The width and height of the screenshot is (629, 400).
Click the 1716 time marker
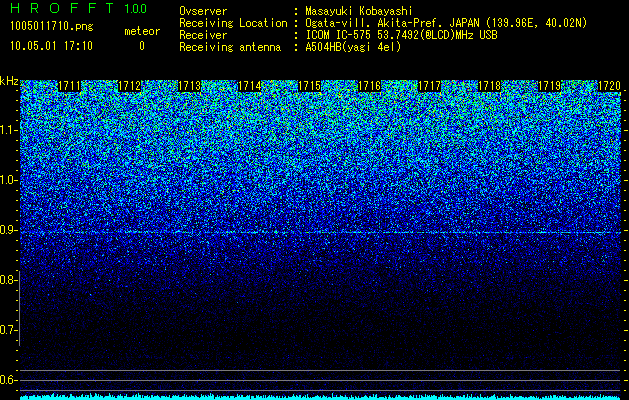pyautogui.click(x=369, y=86)
